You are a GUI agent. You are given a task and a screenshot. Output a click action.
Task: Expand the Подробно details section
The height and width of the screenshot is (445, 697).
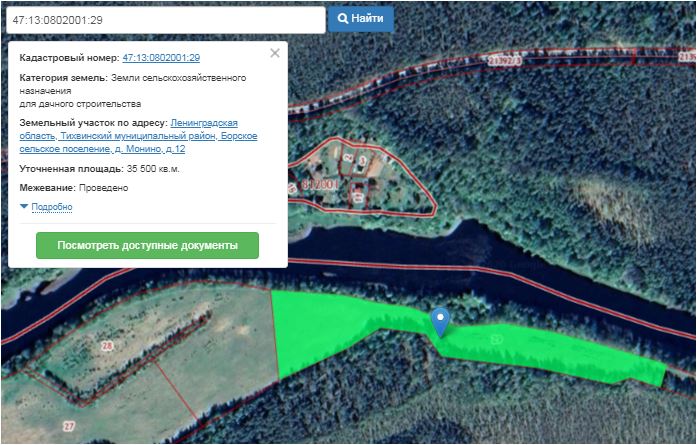point(52,207)
